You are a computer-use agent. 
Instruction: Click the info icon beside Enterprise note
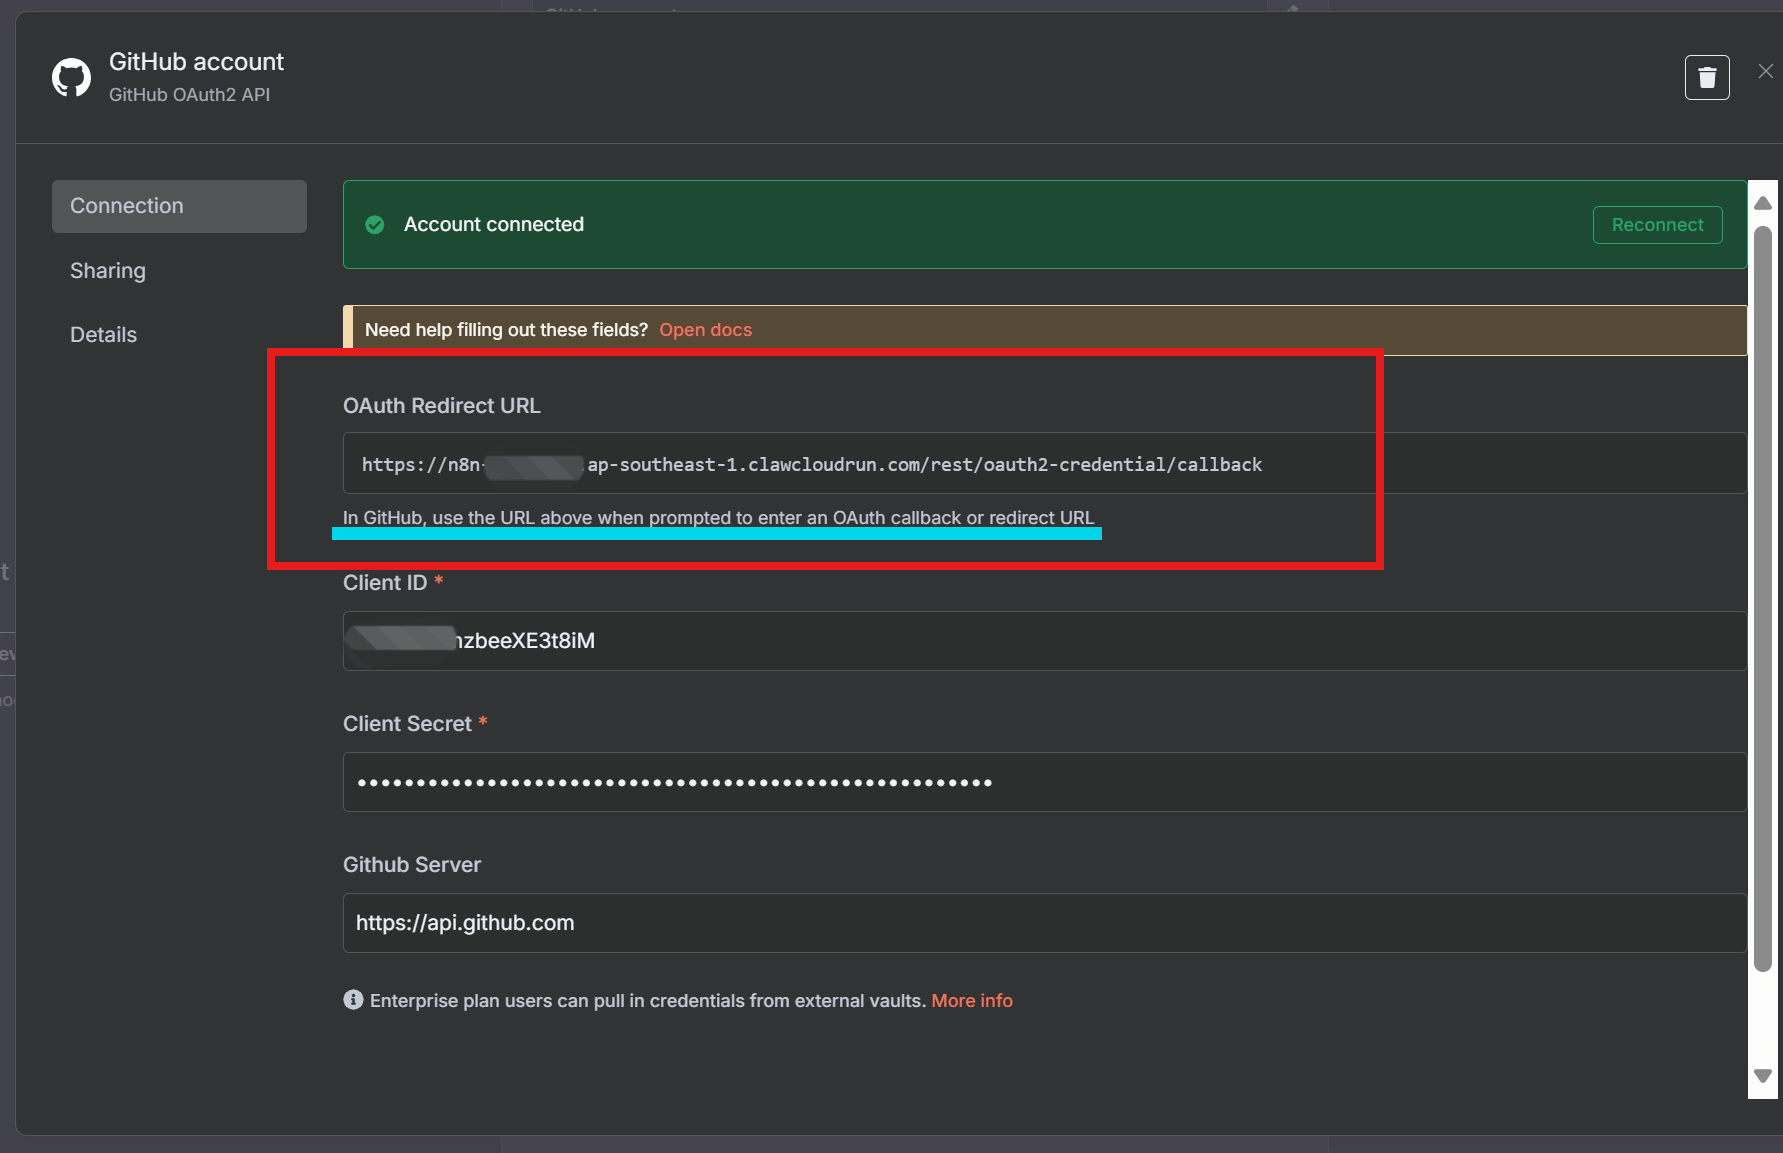pos(353,1000)
